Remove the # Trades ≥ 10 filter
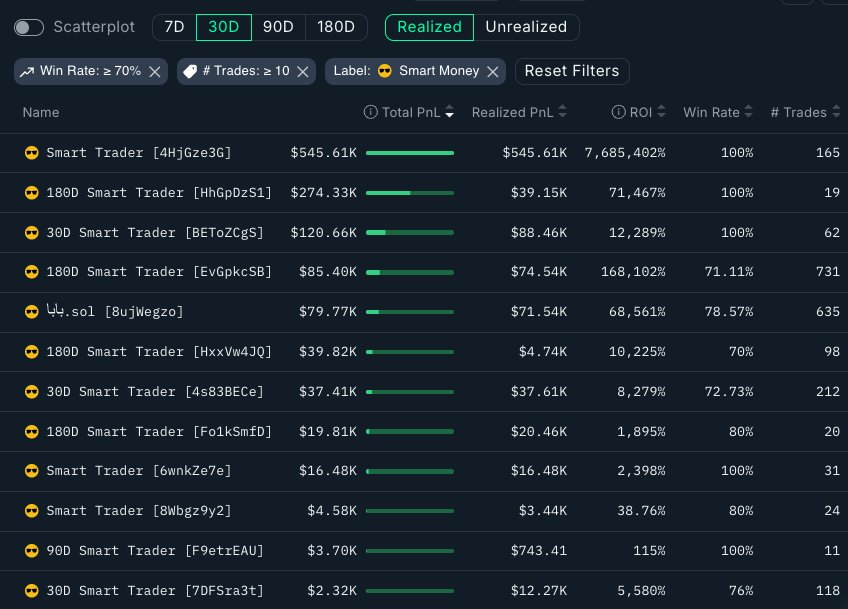 [x=302, y=71]
